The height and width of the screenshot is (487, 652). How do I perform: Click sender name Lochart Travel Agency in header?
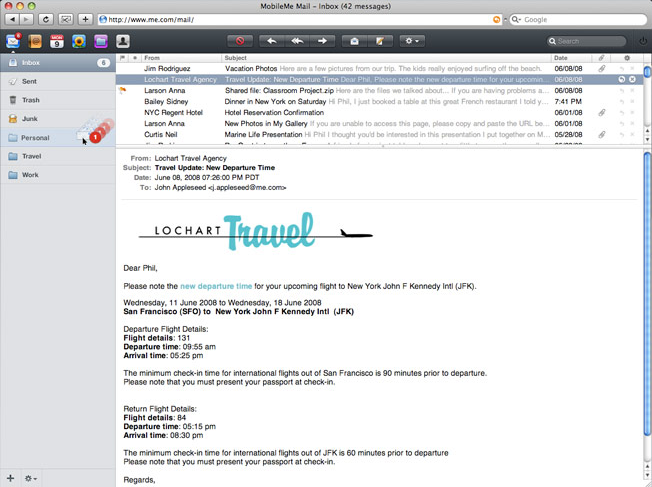click(190, 158)
